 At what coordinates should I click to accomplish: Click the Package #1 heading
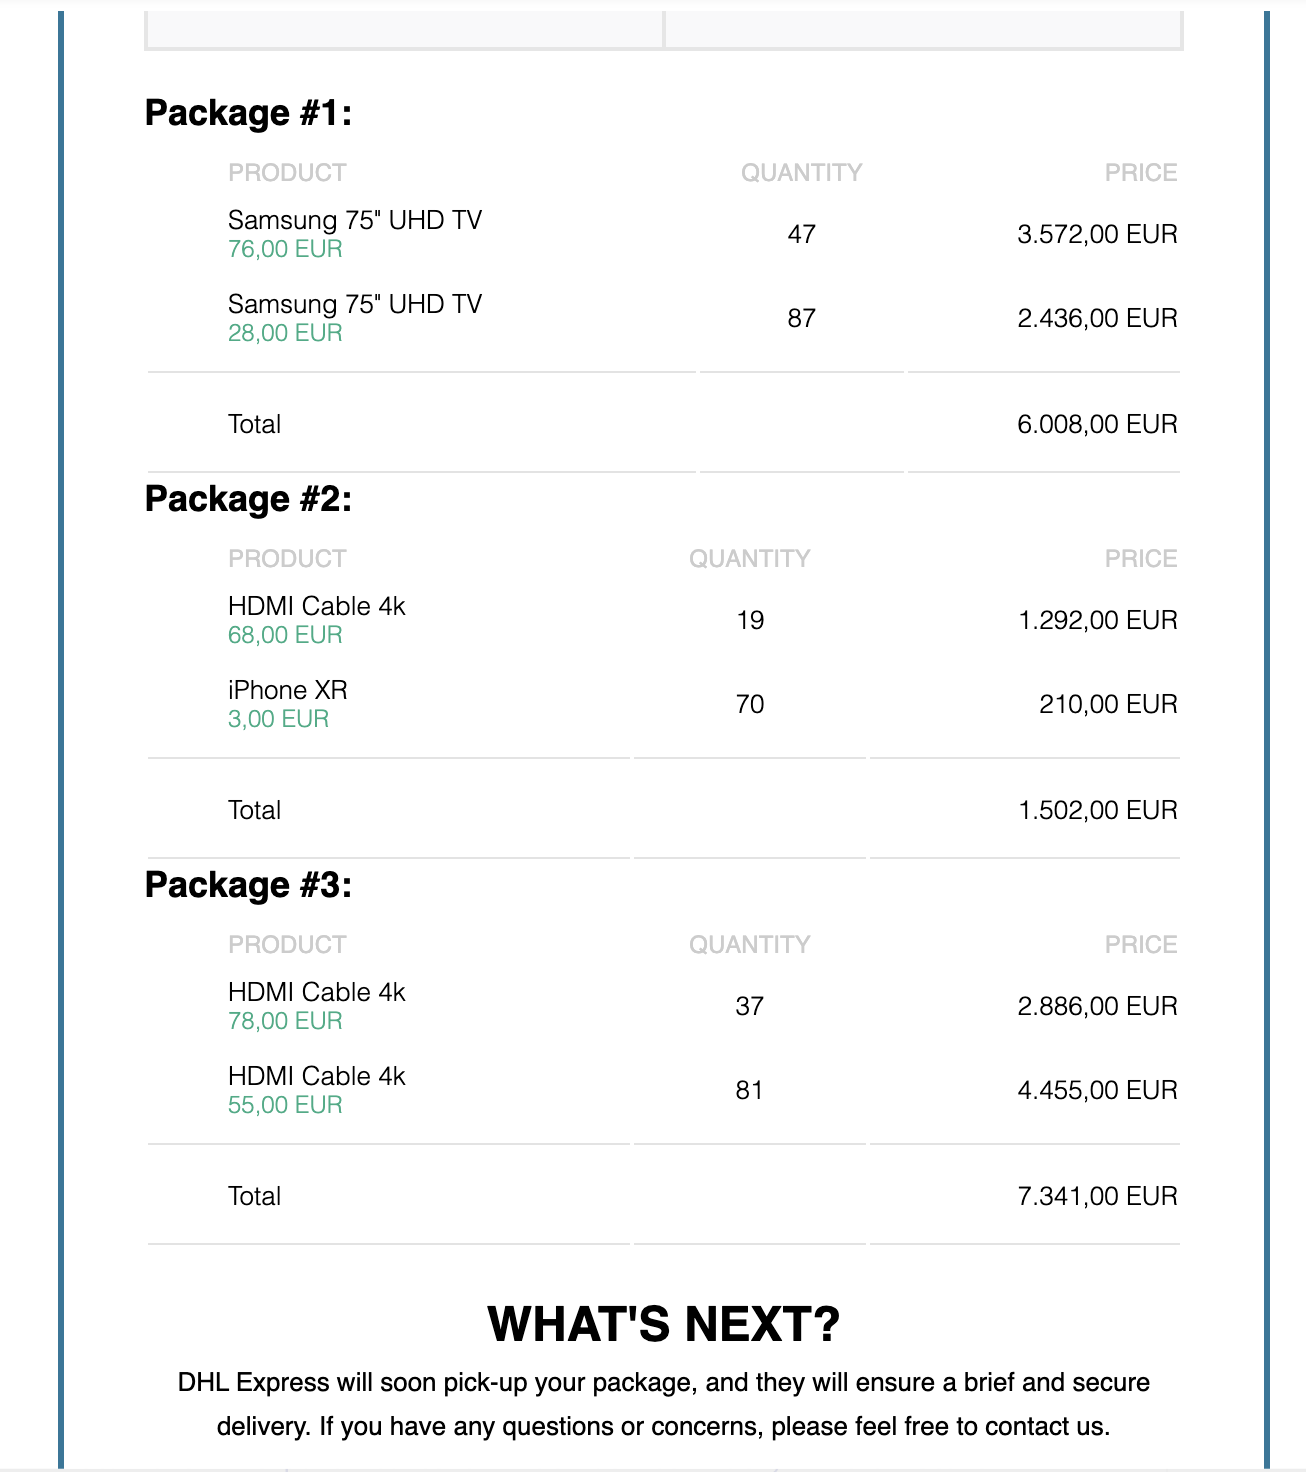pos(248,113)
